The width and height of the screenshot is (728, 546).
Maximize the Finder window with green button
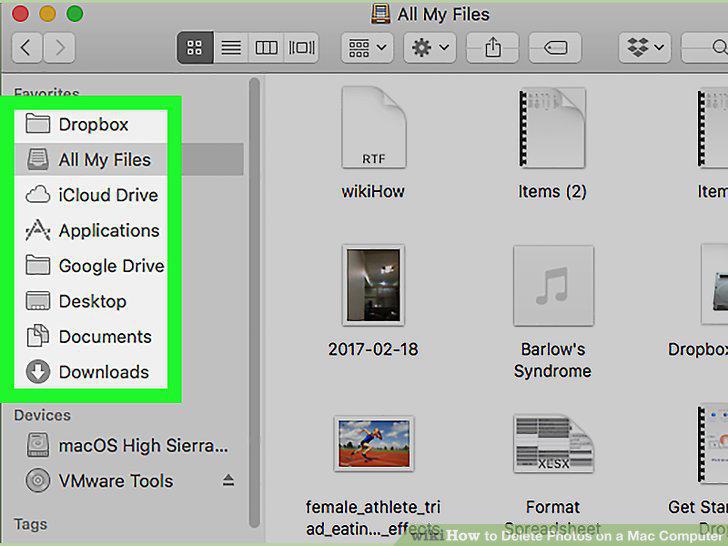pyautogui.click(x=75, y=14)
